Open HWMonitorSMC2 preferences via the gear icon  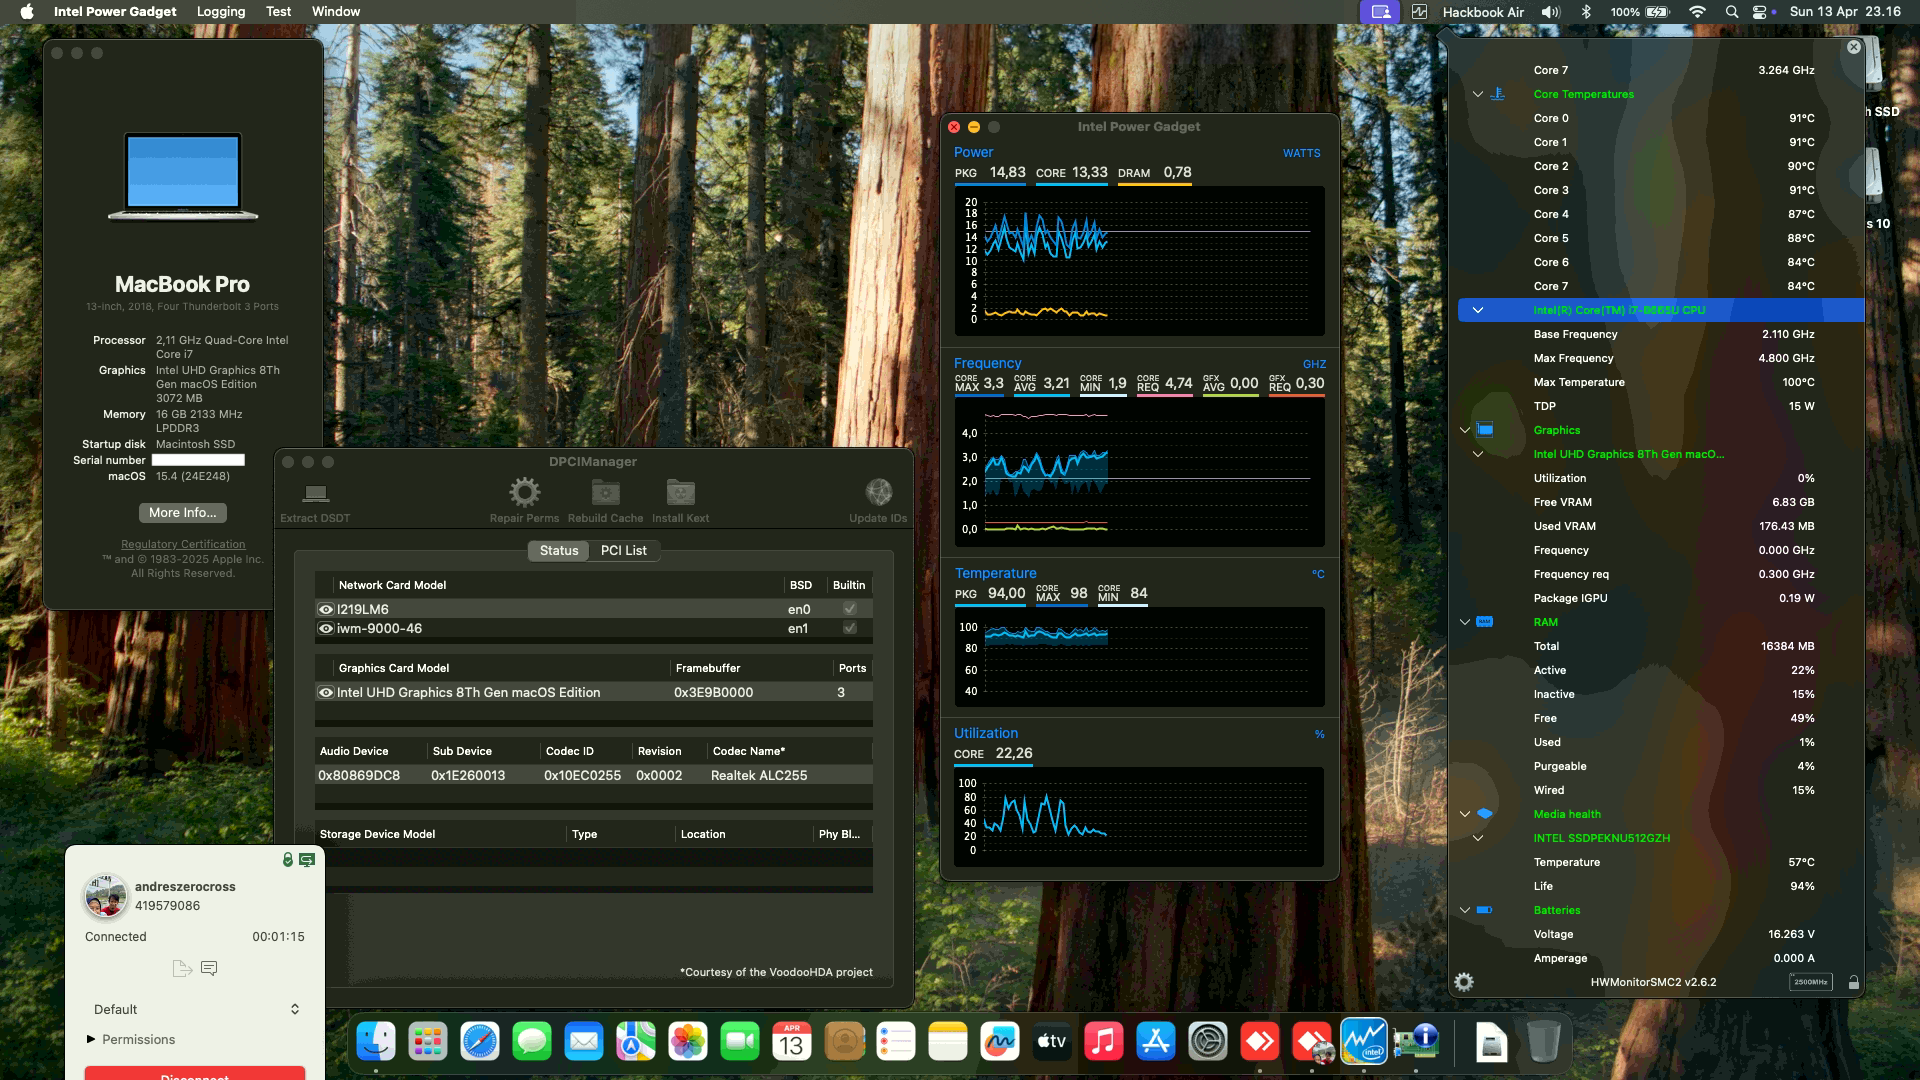pos(1462,982)
